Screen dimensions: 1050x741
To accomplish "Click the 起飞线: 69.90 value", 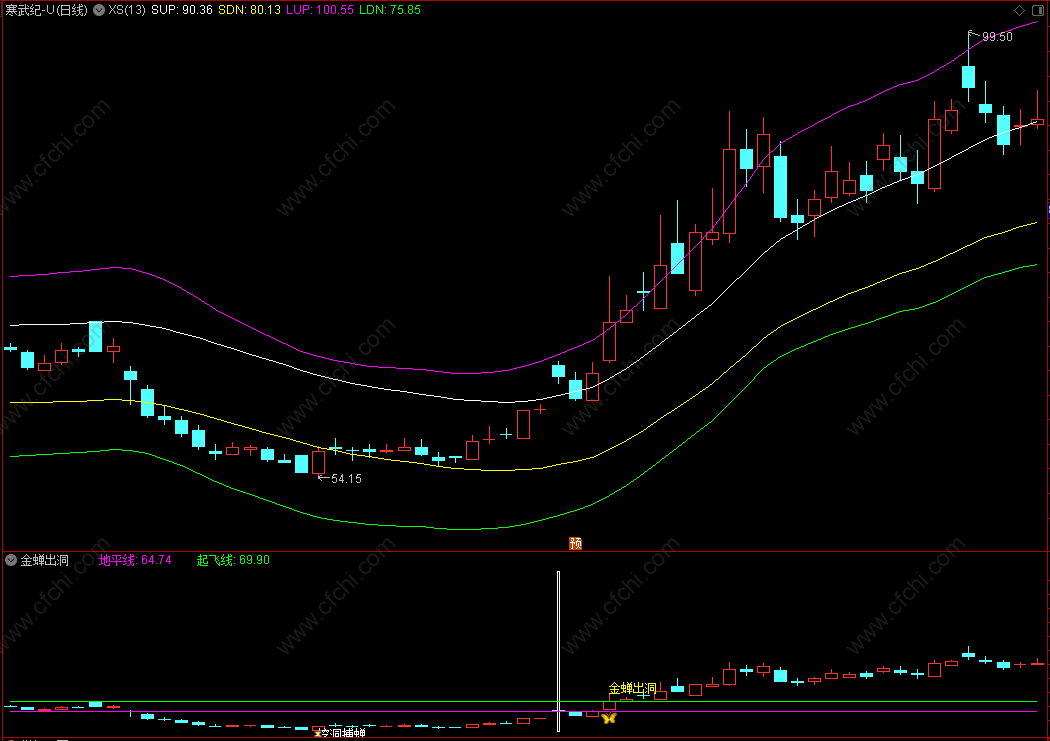I will pyautogui.click(x=233, y=560).
